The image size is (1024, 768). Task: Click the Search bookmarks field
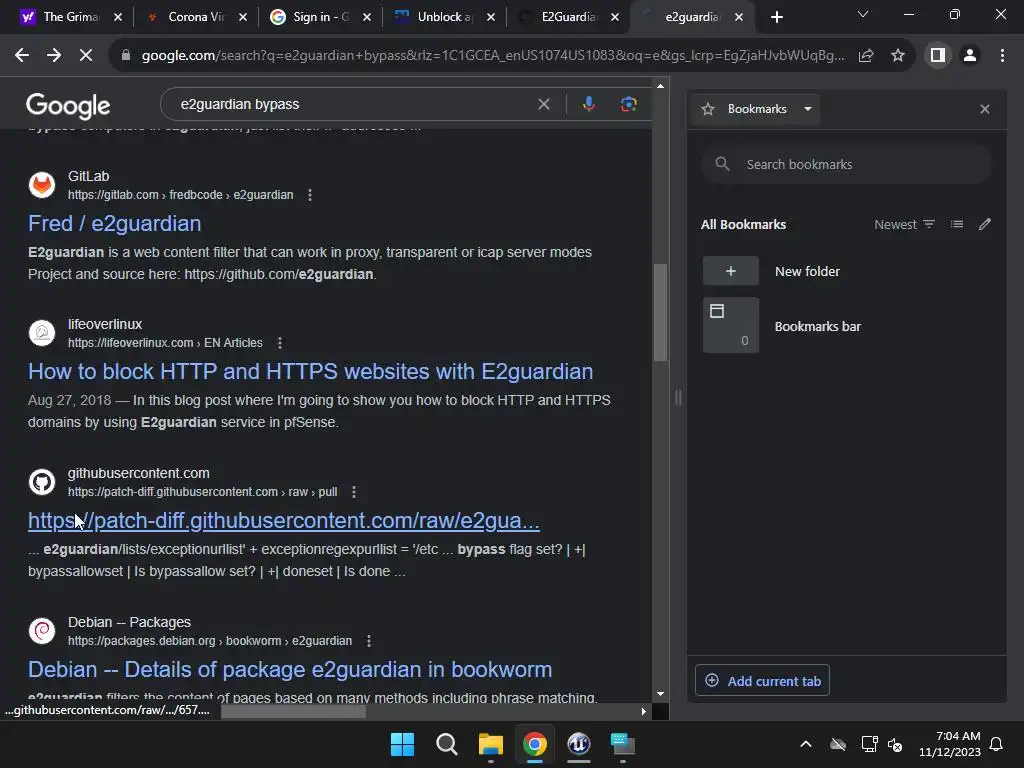pyautogui.click(x=846, y=164)
